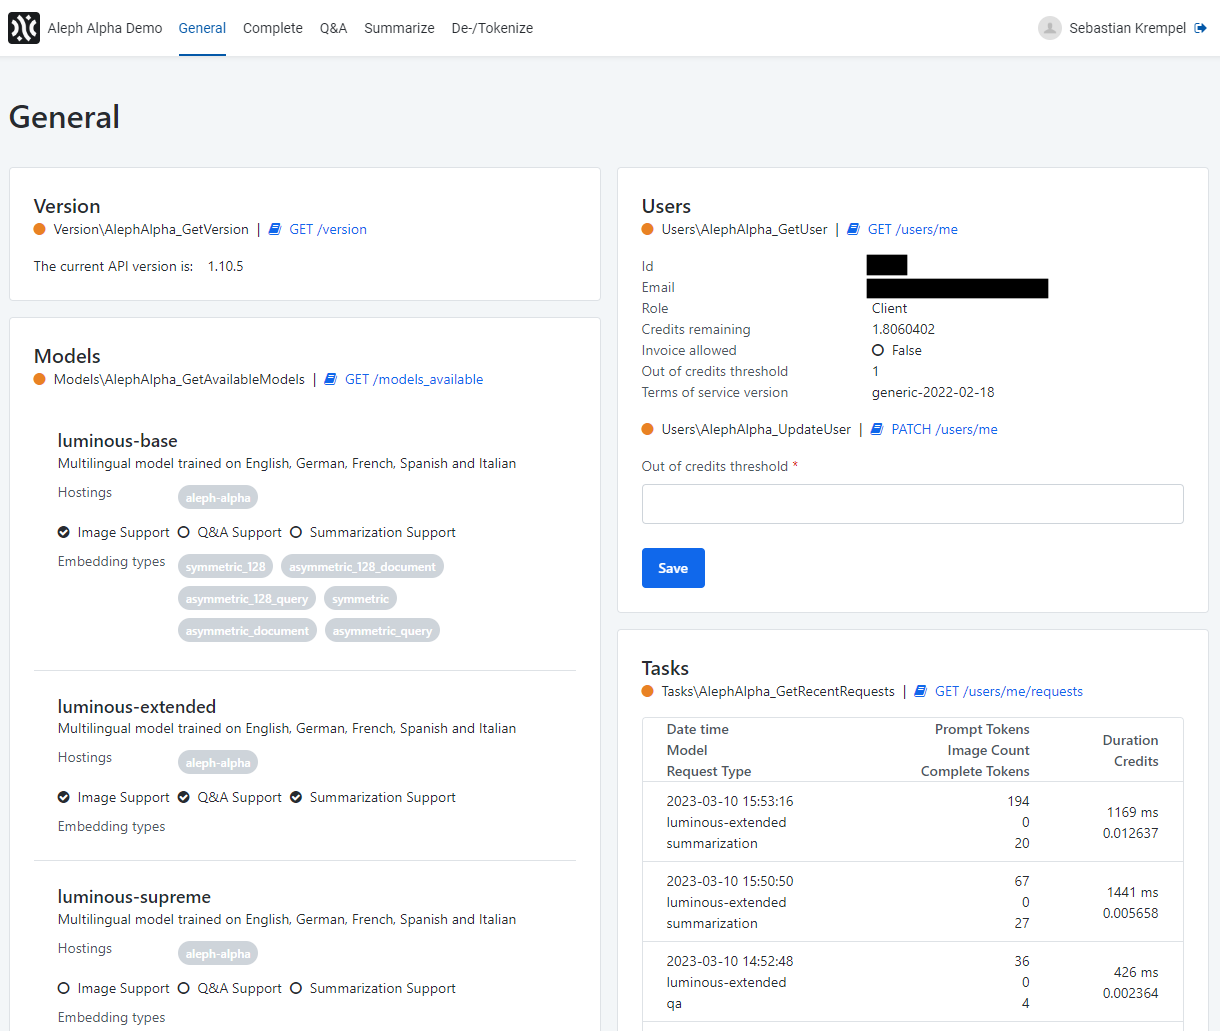Toggle luminous-extended Summarization Support checkbox
The image size is (1220, 1031).
[296, 797]
